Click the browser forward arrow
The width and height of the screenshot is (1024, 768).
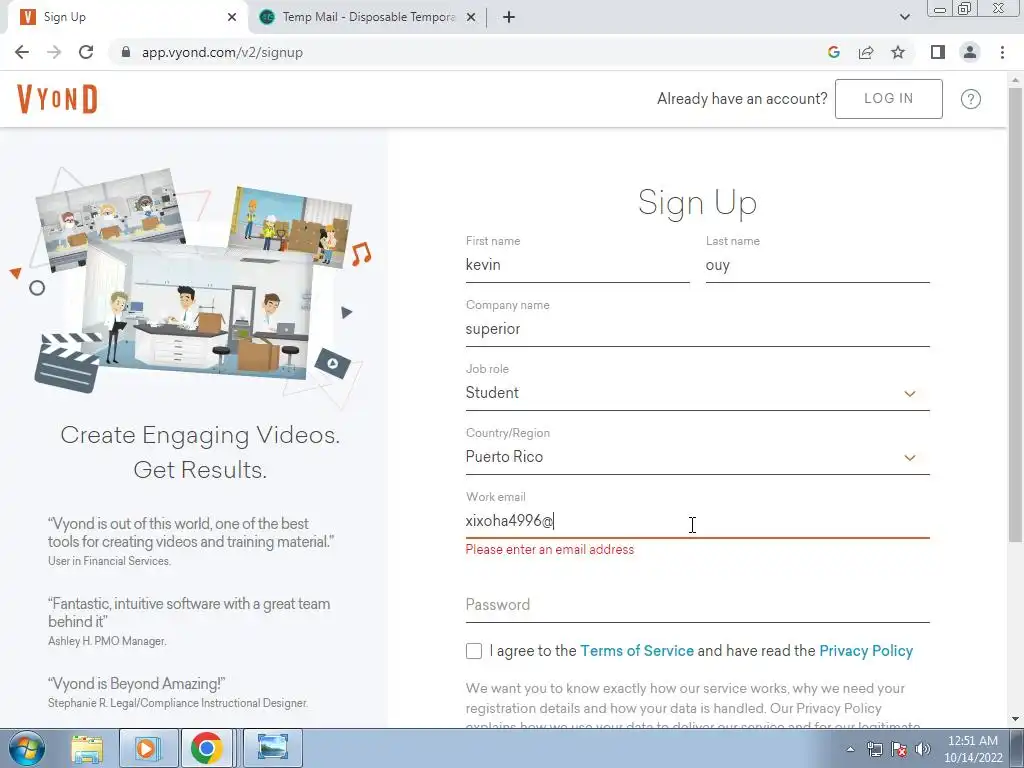pos(54,52)
